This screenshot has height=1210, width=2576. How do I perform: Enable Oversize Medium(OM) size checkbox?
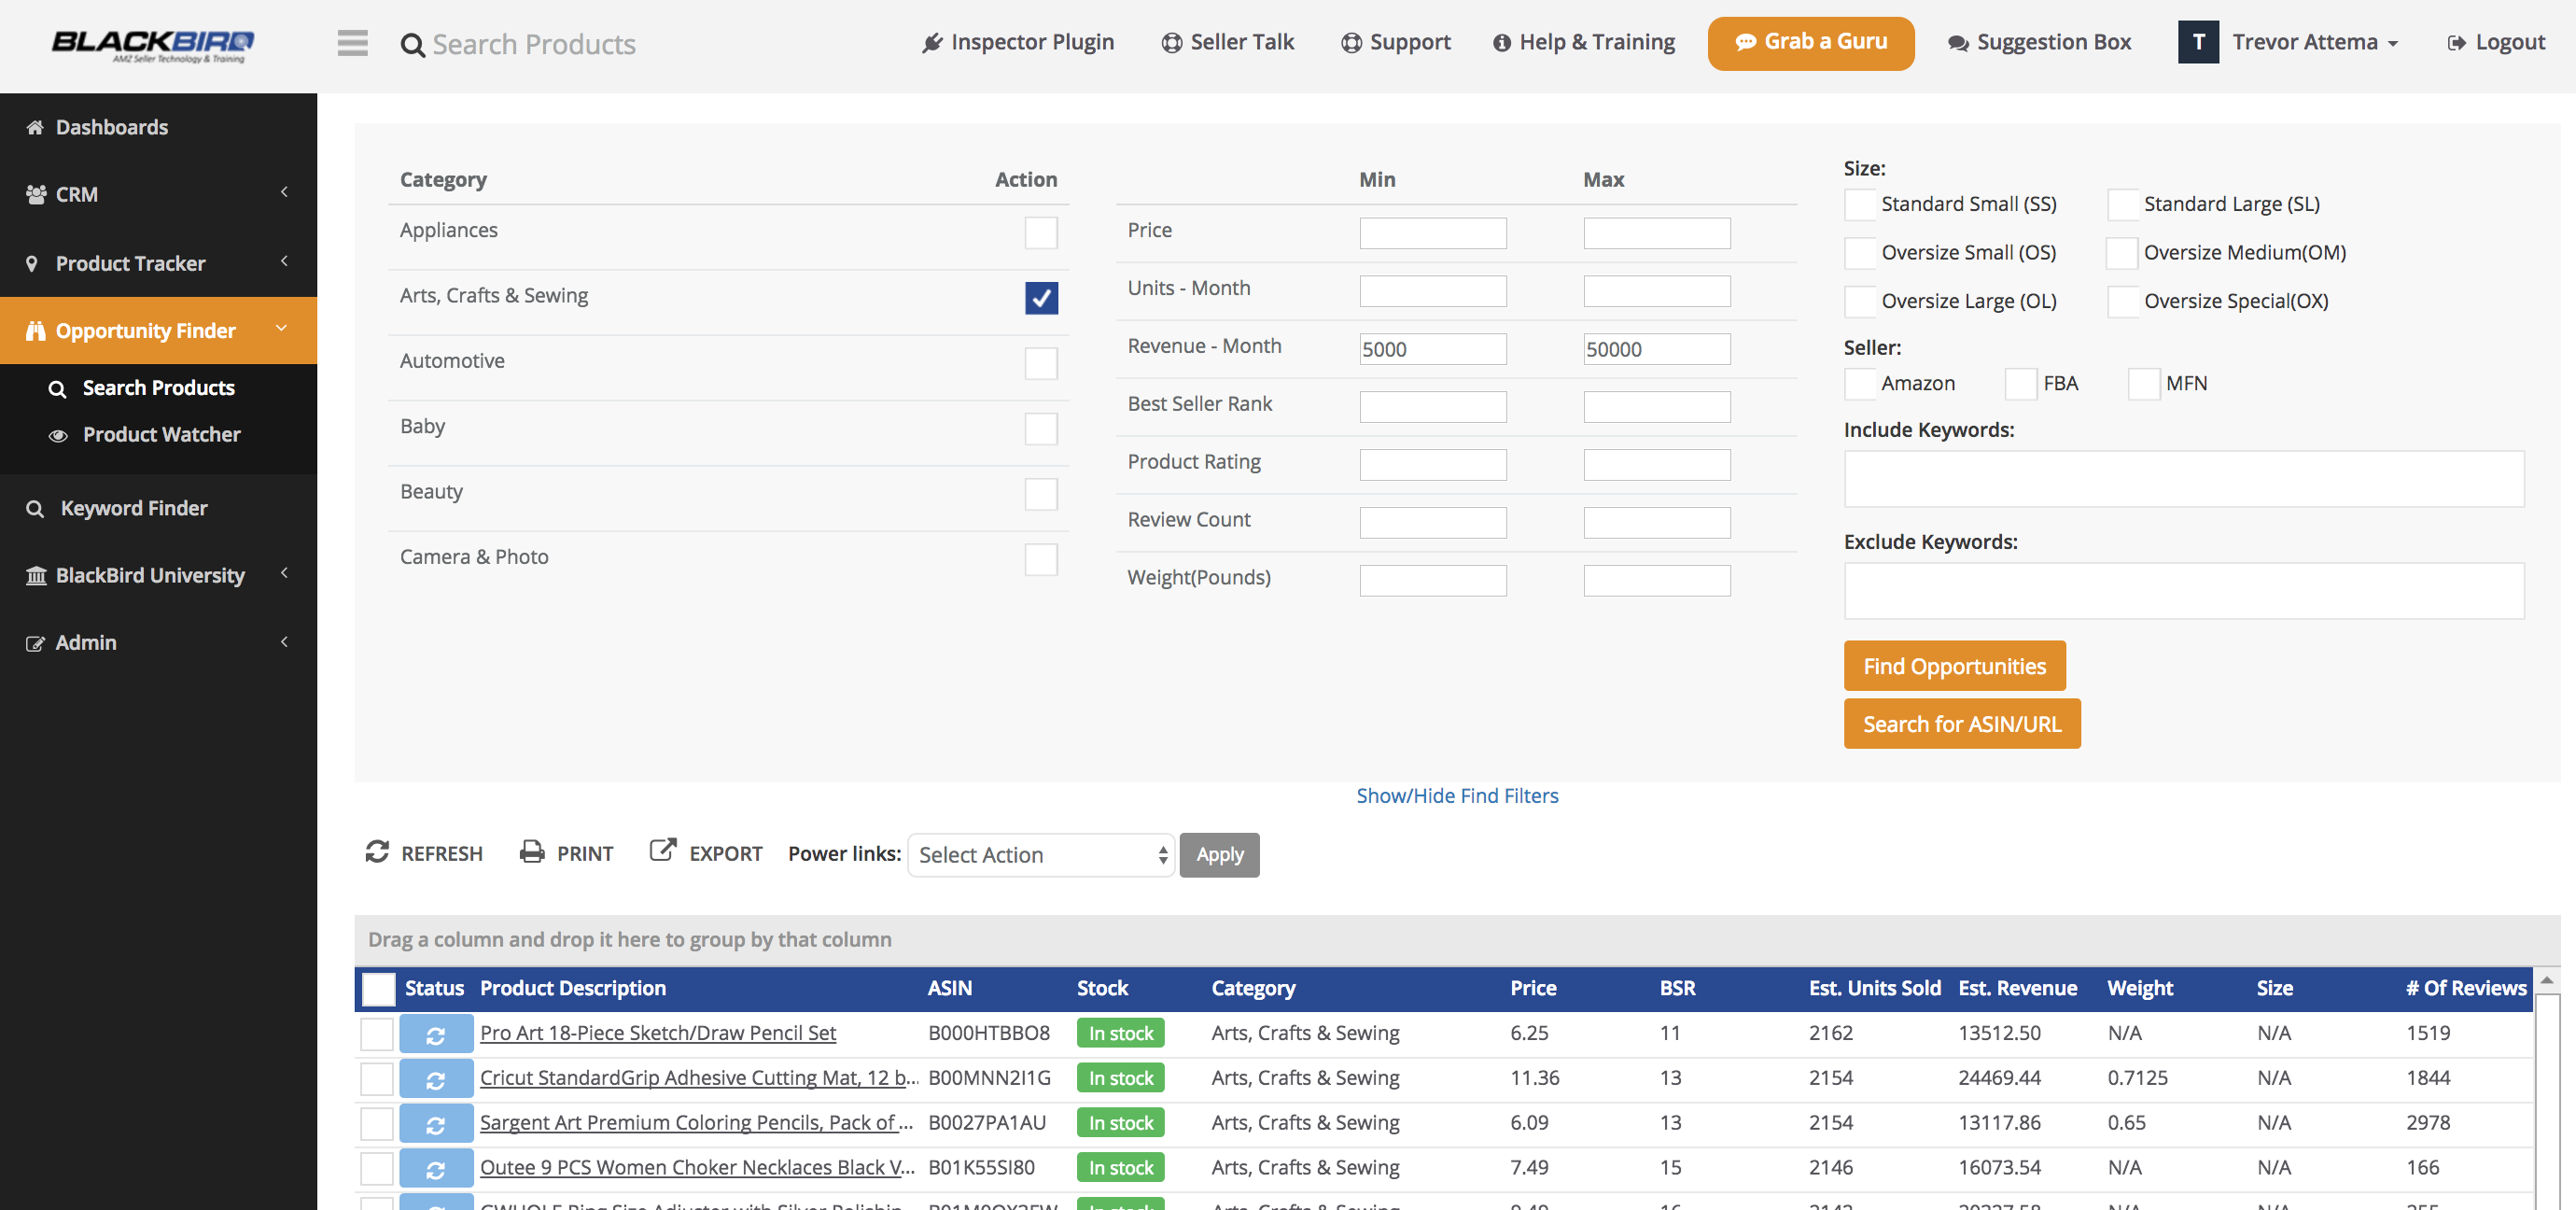2122,253
